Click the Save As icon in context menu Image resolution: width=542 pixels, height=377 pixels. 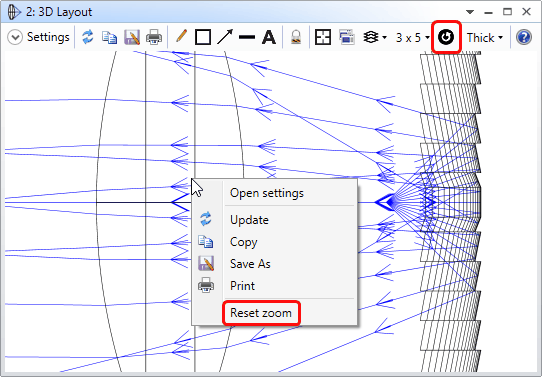point(206,263)
